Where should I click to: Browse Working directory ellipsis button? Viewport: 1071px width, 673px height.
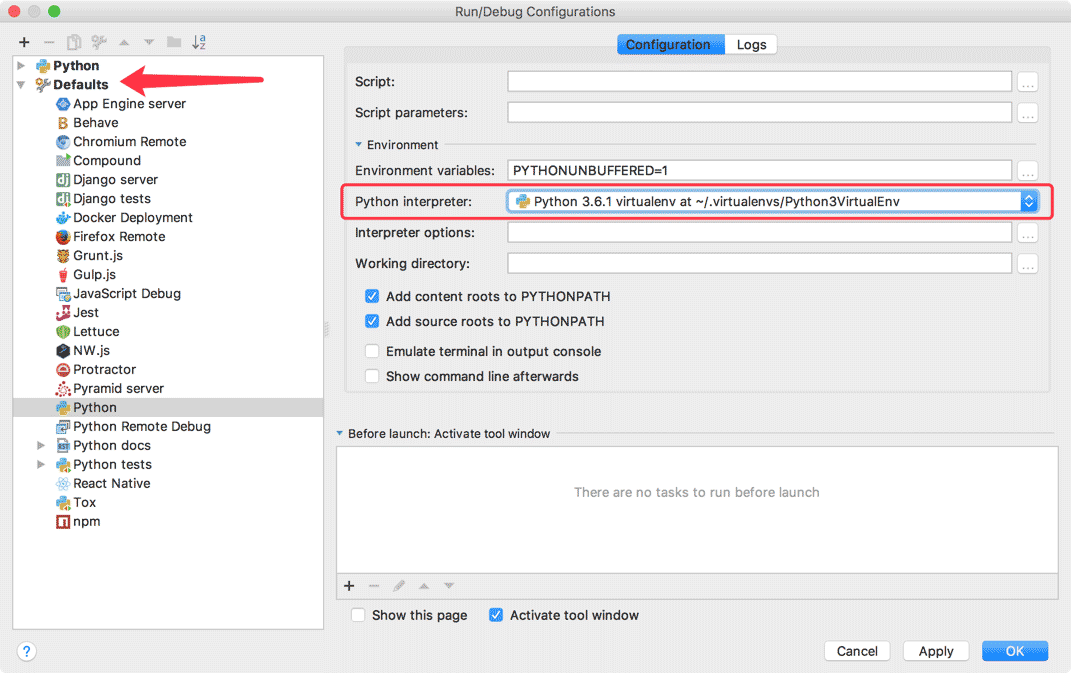pyautogui.click(x=1027, y=264)
